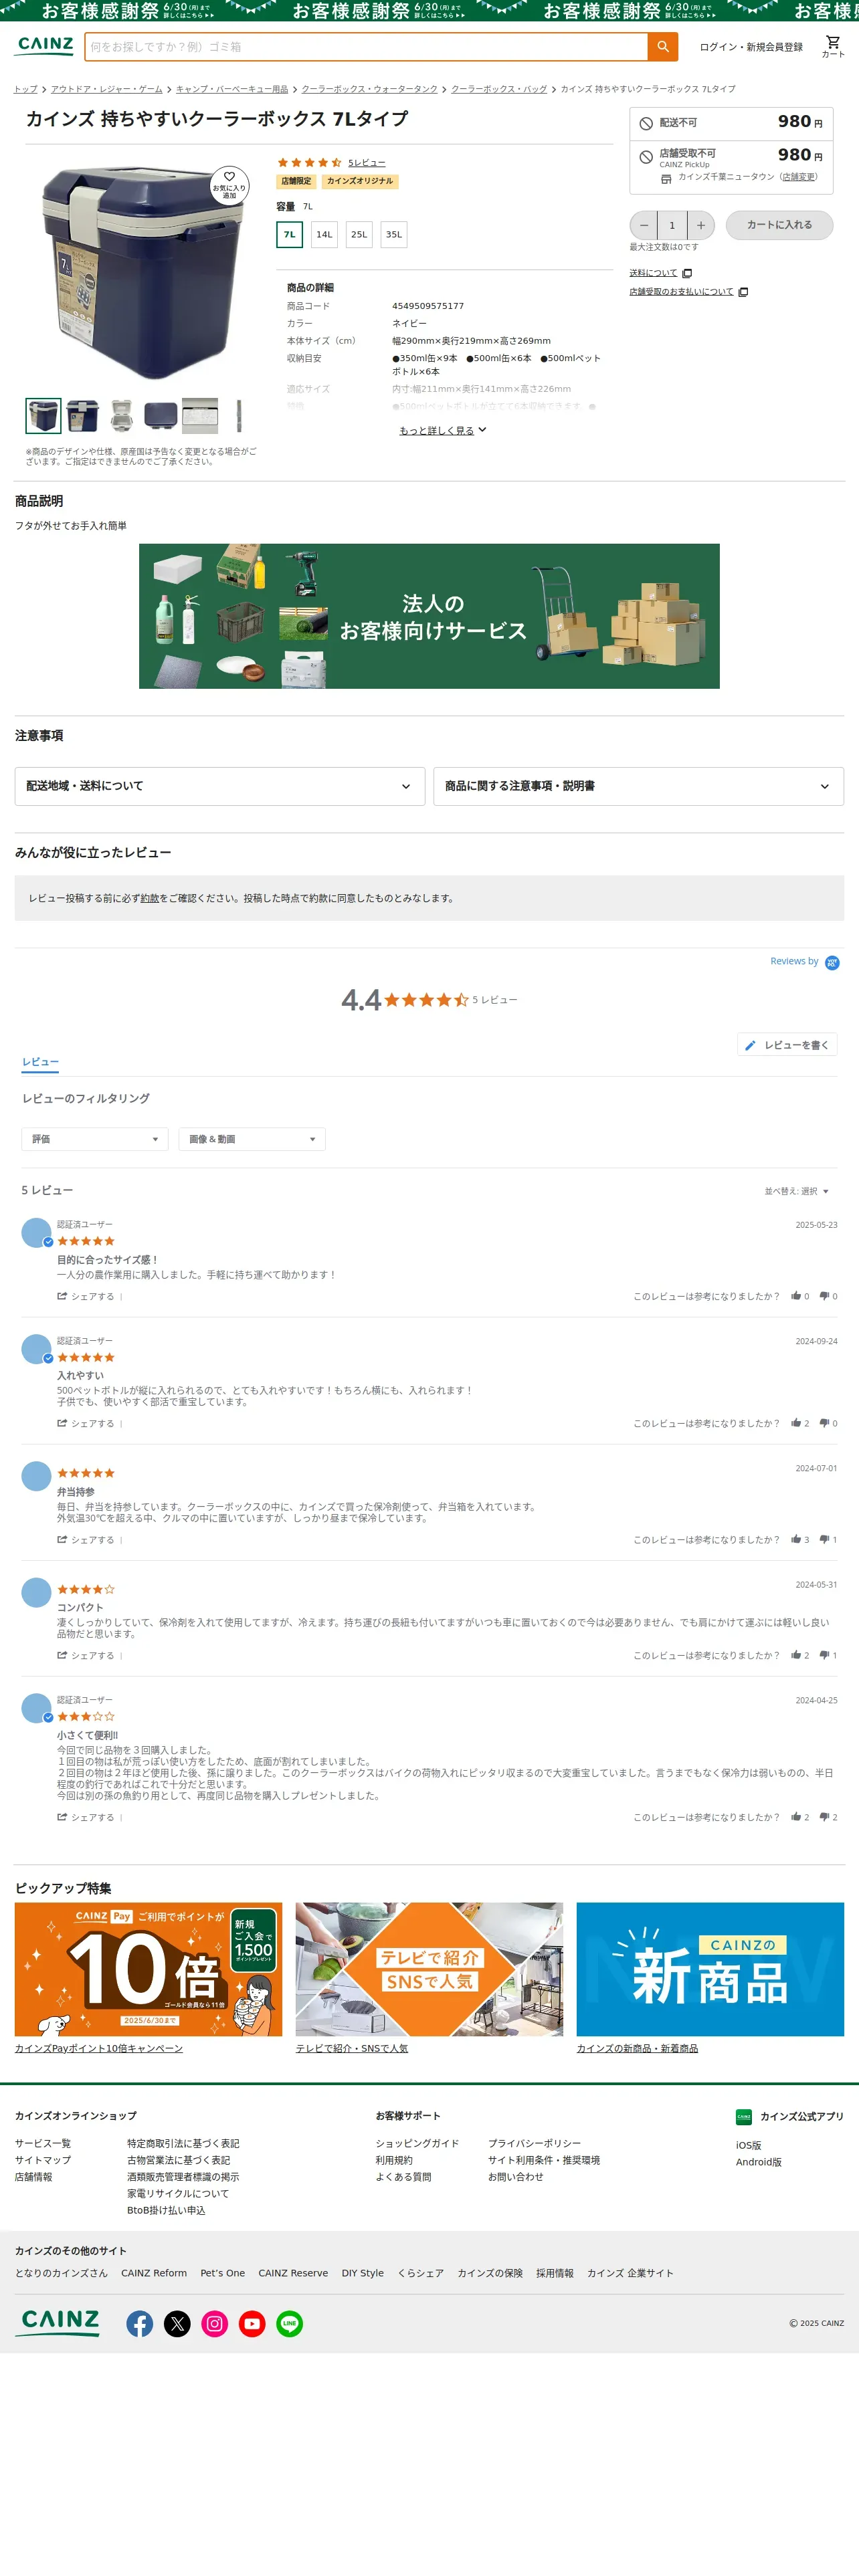Select the 25L capacity option
The height and width of the screenshot is (2576, 859).
[x=359, y=234]
